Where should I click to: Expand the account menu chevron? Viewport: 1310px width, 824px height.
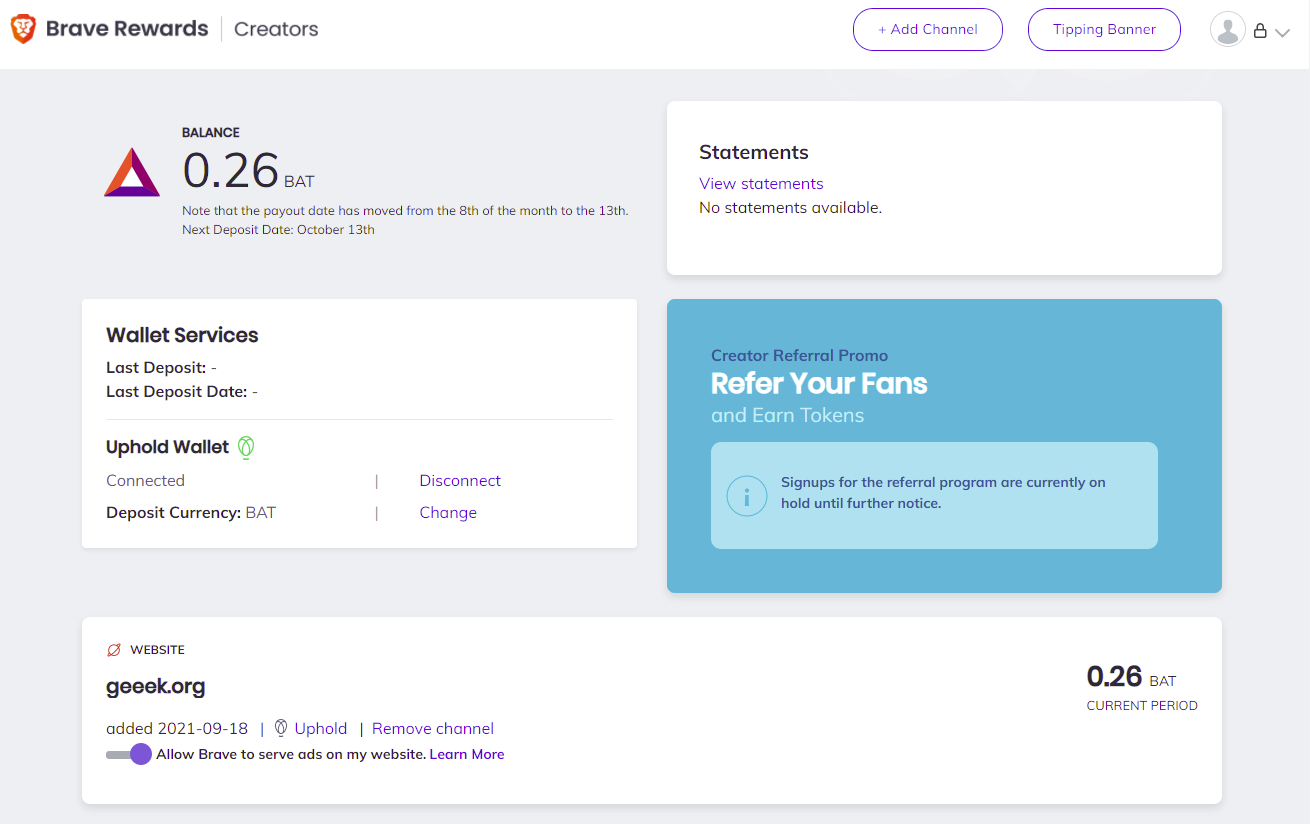1283,32
